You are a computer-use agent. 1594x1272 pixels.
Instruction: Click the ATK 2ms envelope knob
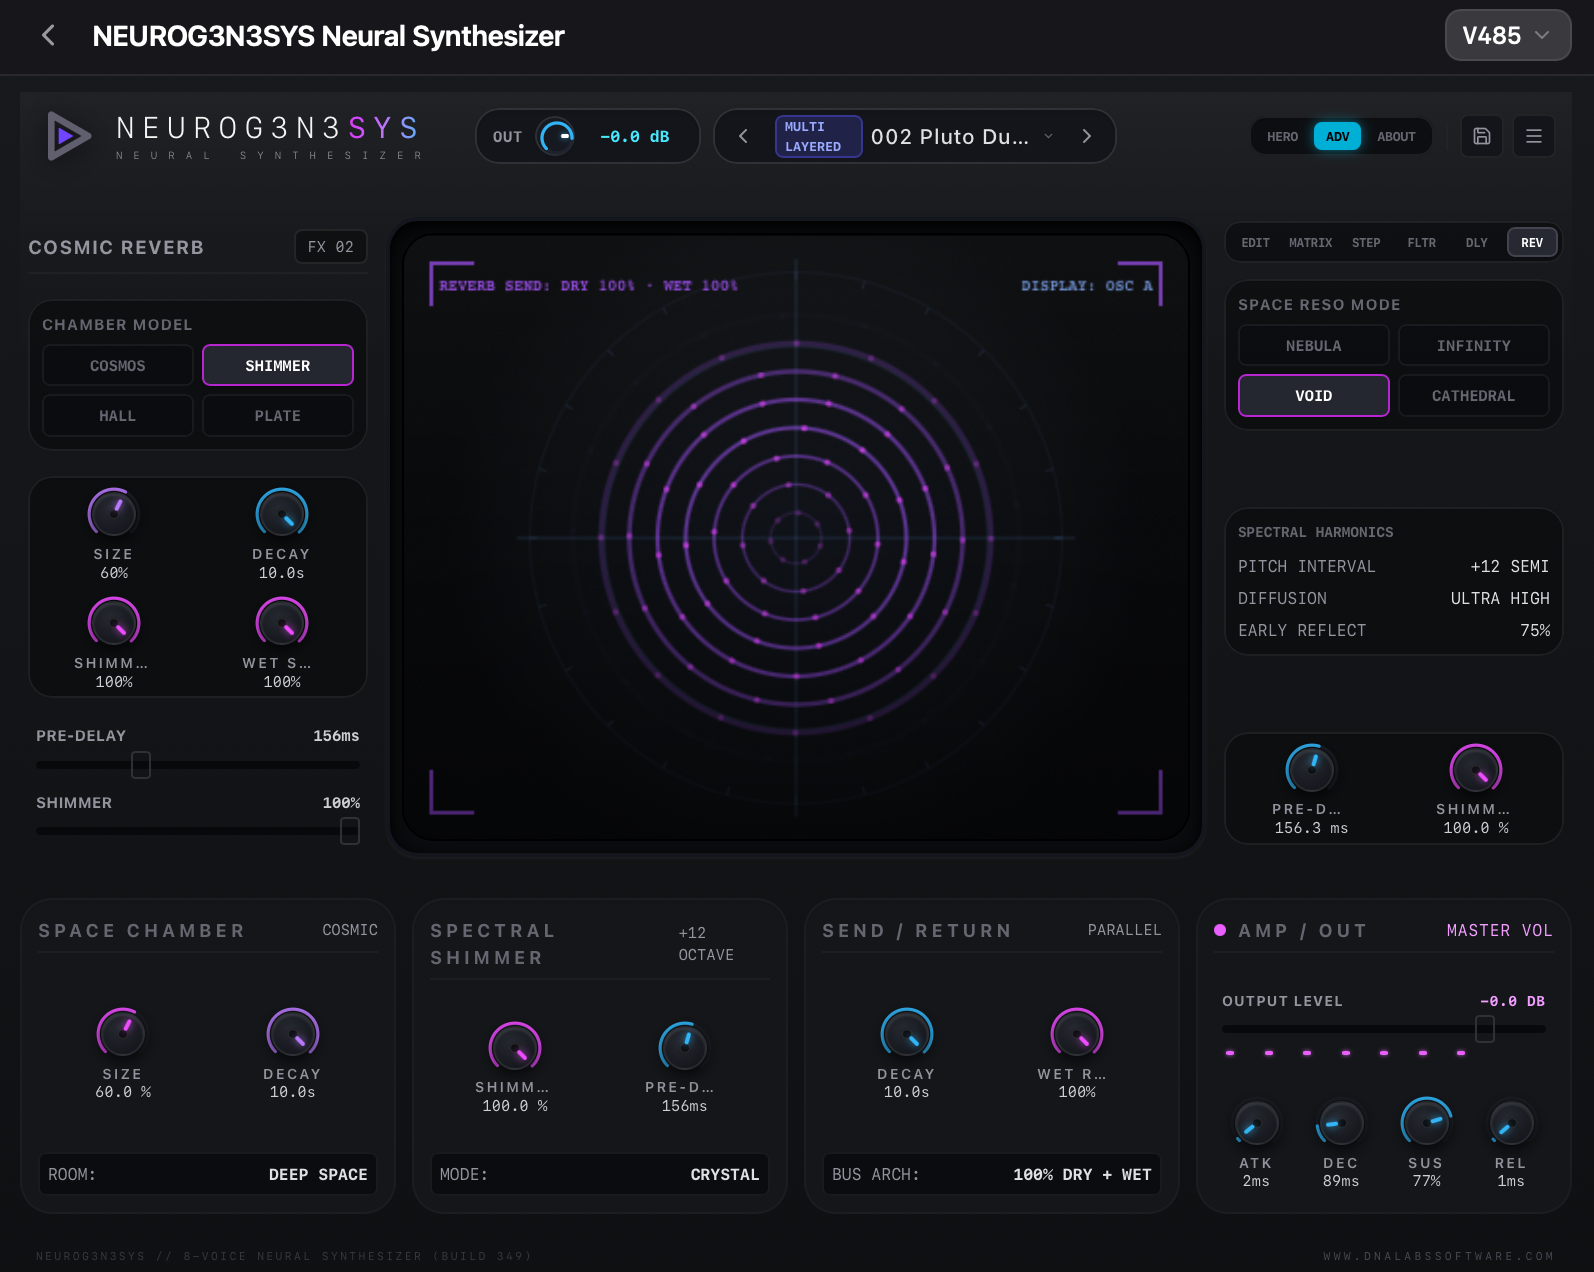[x=1256, y=1123]
